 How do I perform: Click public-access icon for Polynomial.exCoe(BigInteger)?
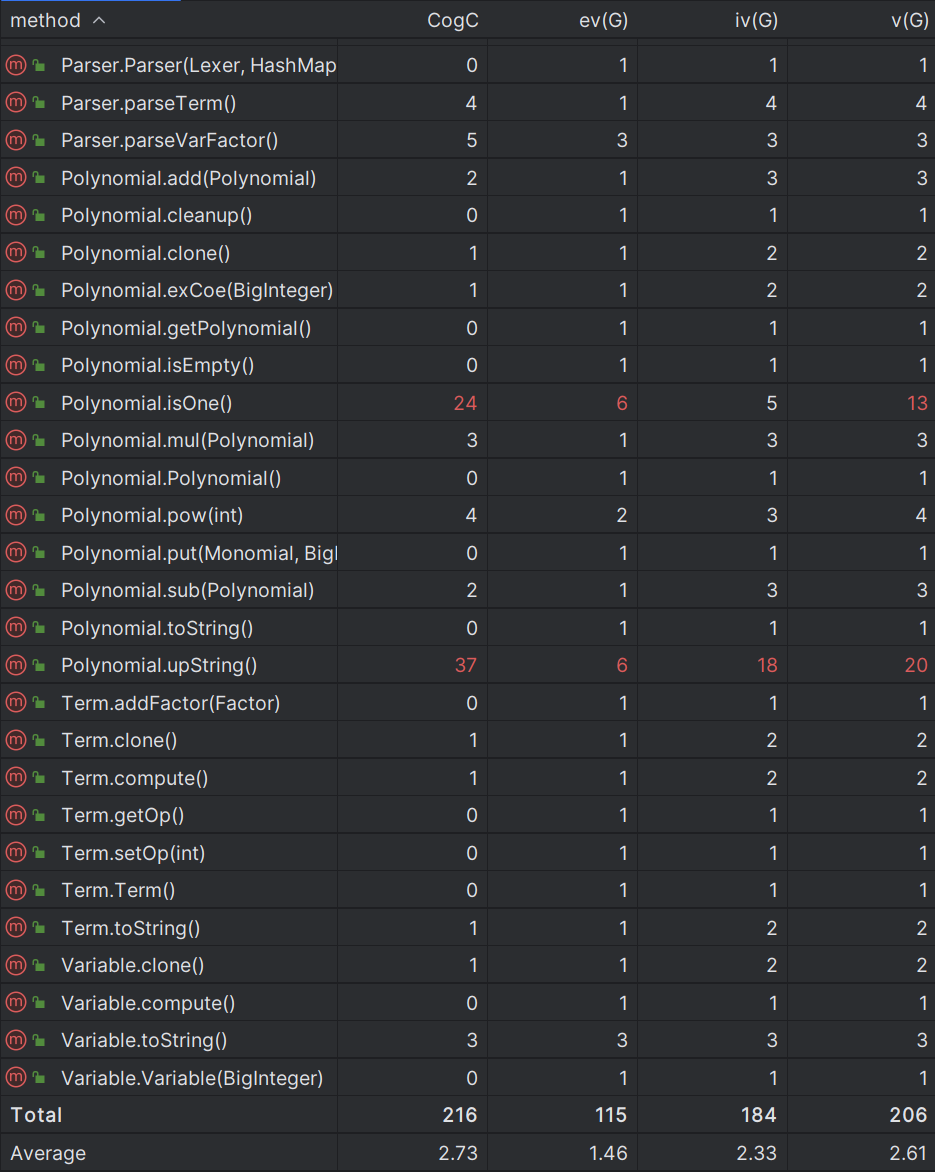pyautogui.click(x=39, y=291)
